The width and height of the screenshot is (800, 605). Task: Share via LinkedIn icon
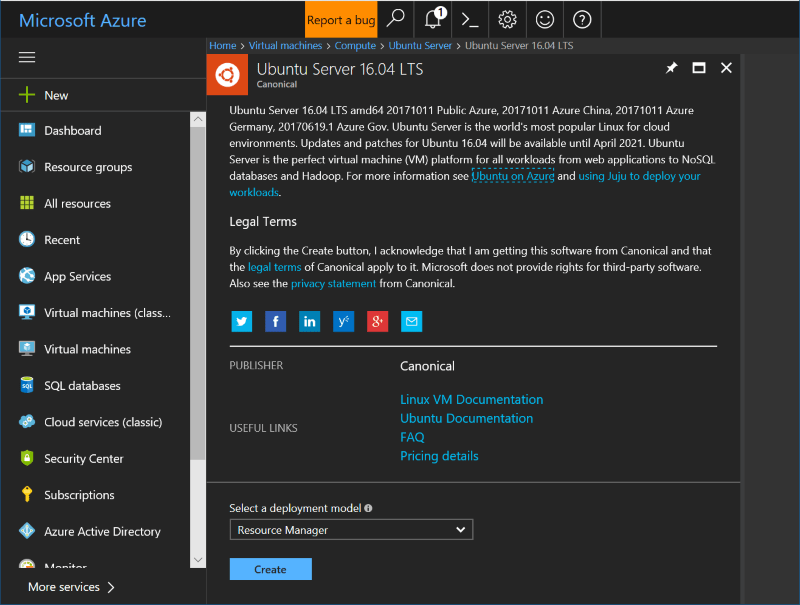pos(309,321)
